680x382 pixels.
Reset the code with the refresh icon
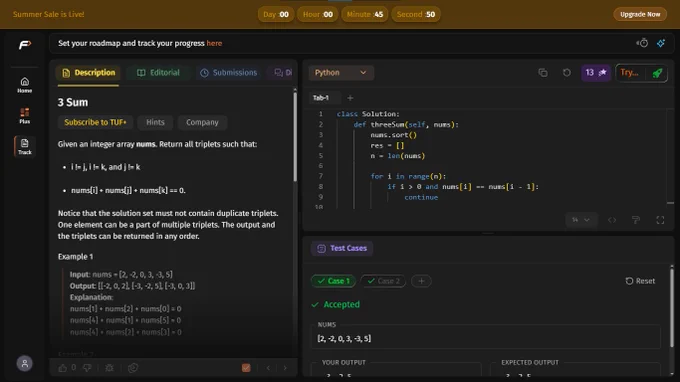566,72
